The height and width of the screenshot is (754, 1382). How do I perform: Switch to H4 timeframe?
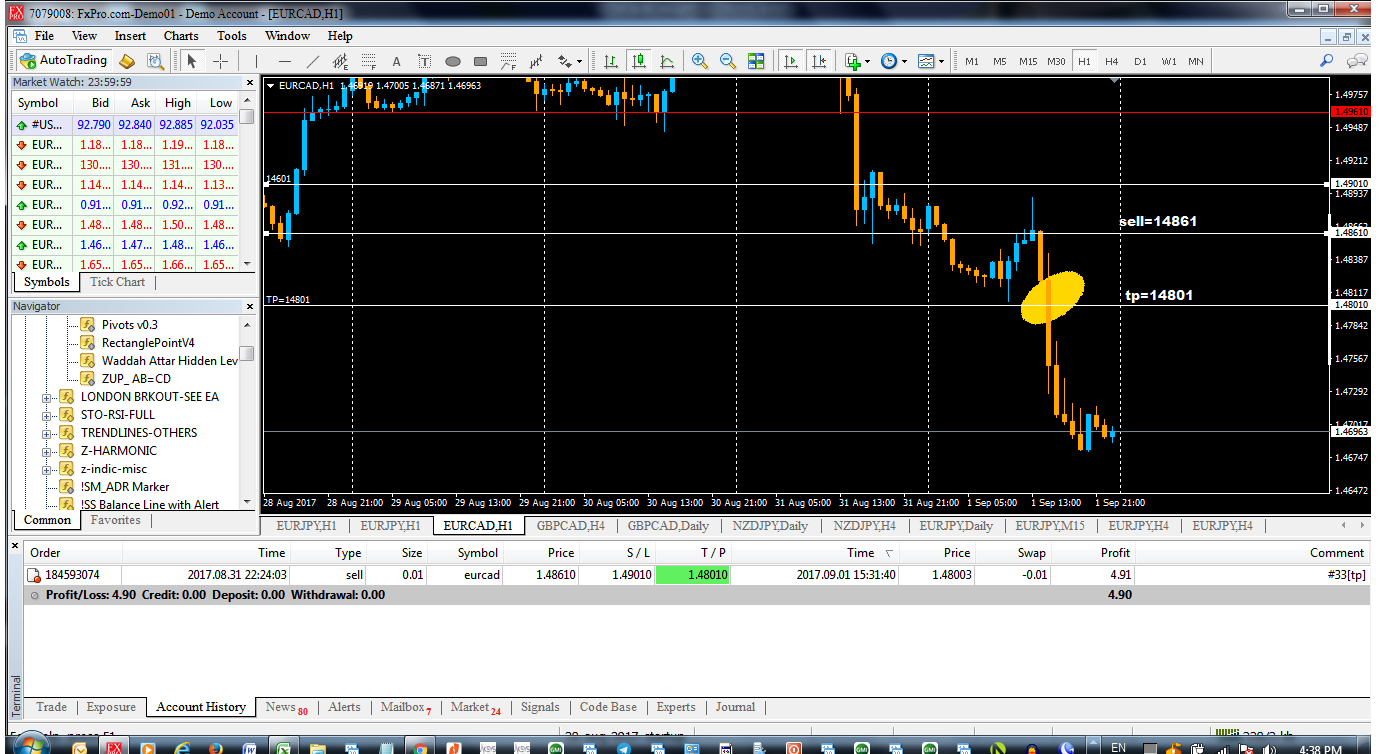coord(1111,61)
